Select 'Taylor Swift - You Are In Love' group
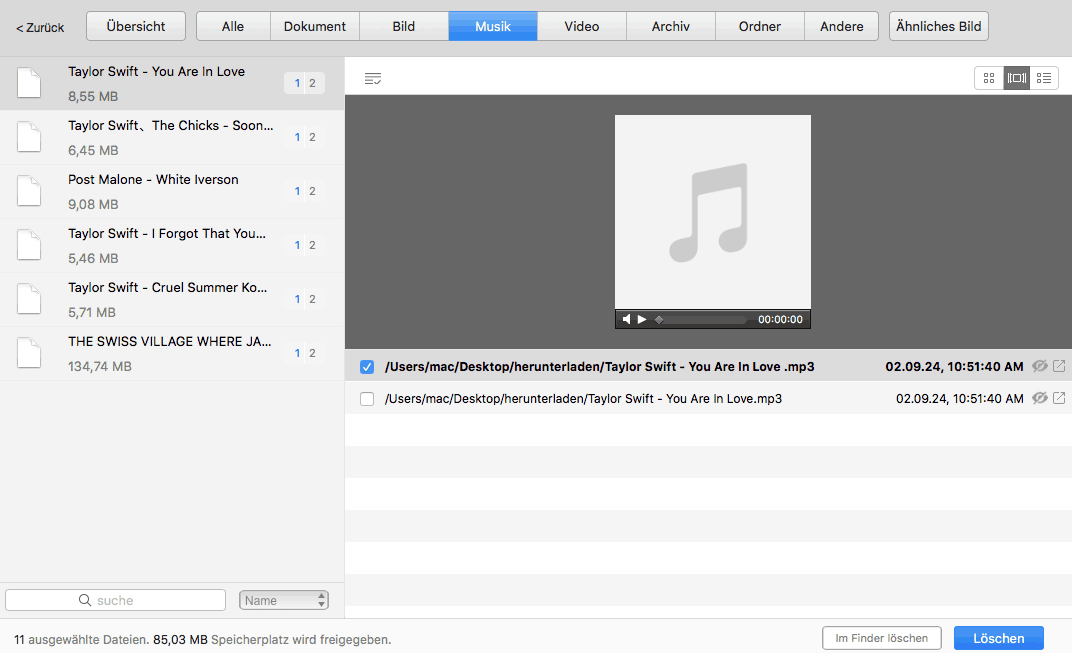Screen dimensions: 1072x653 pos(172,83)
